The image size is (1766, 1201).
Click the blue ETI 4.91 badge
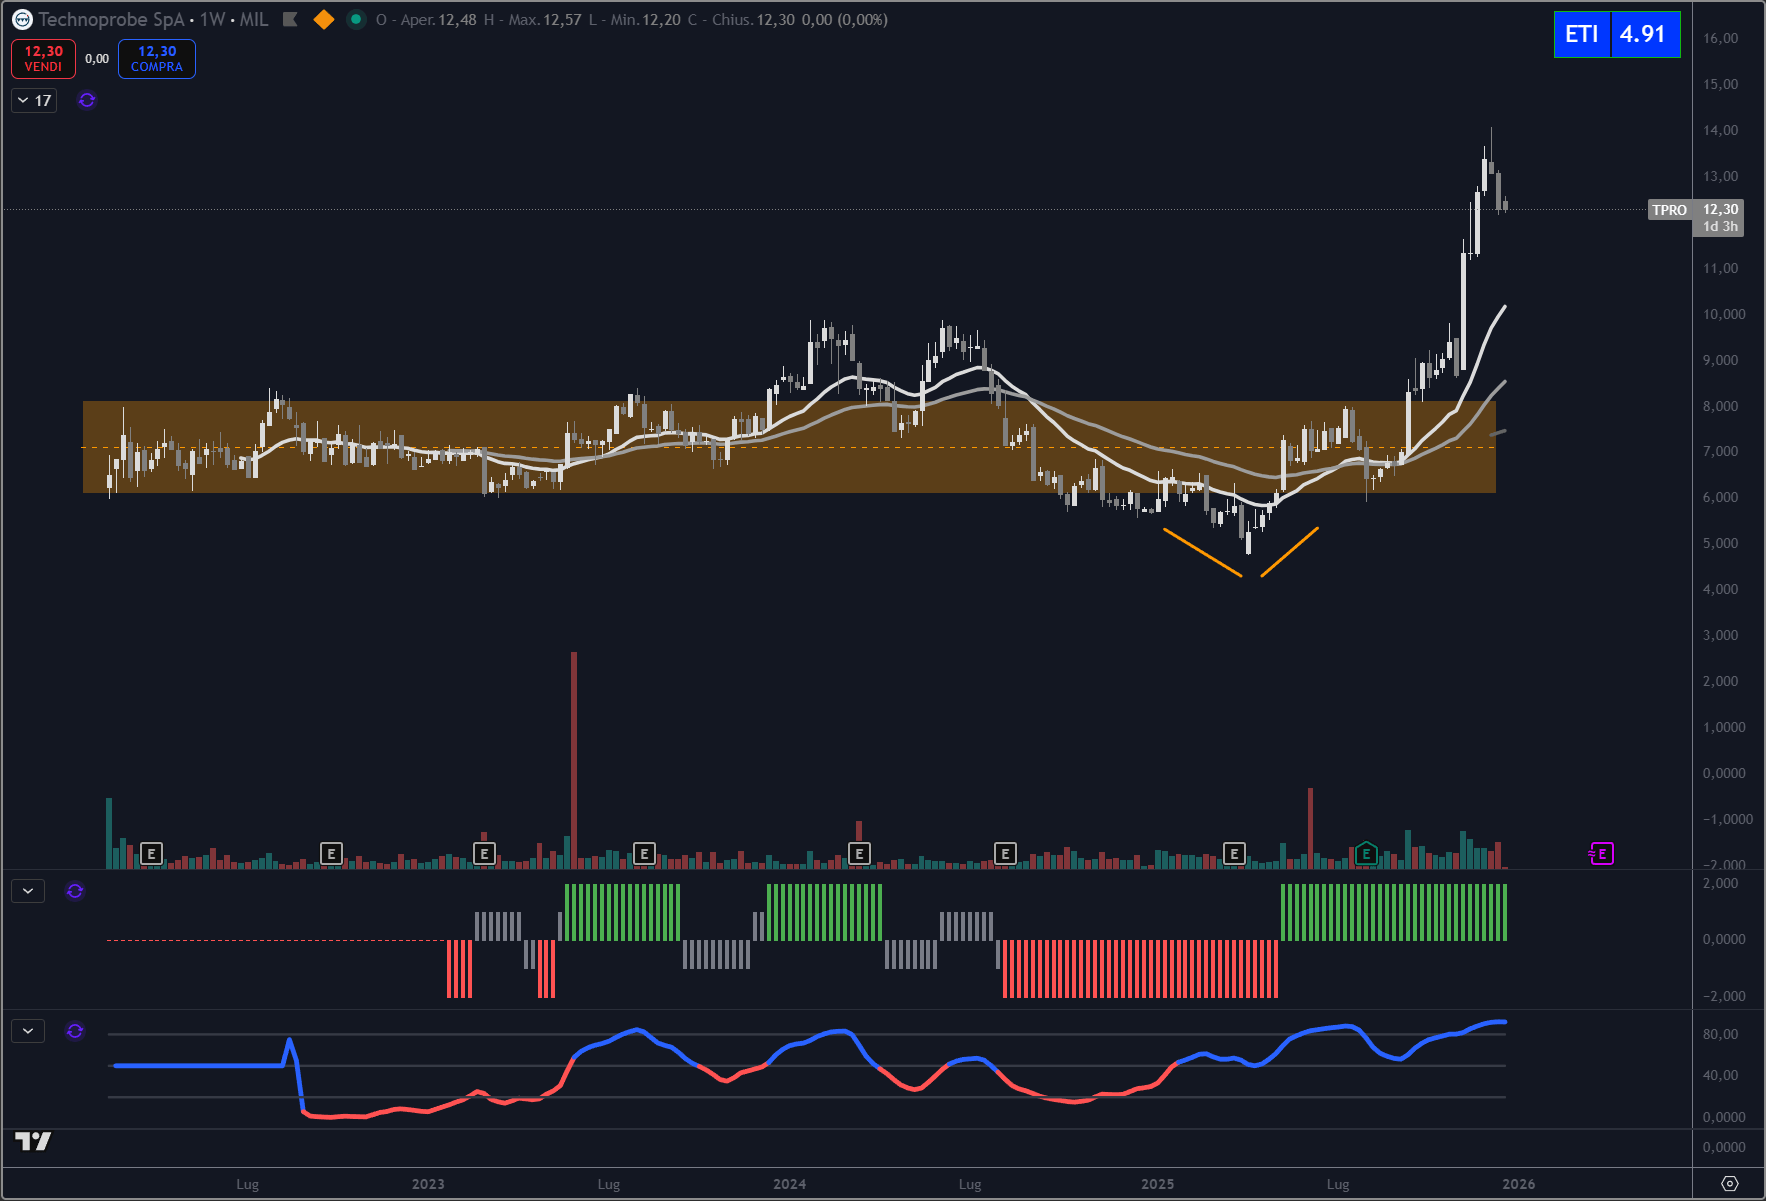pos(1616,35)
